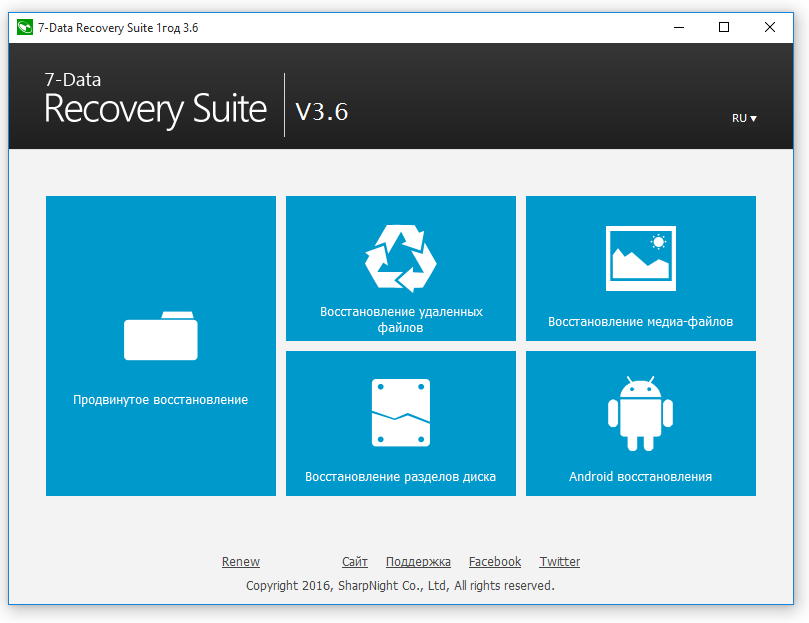
Task: Minimize the 7-Data Recovery Suite window
Action: click(x=679, y=27)
